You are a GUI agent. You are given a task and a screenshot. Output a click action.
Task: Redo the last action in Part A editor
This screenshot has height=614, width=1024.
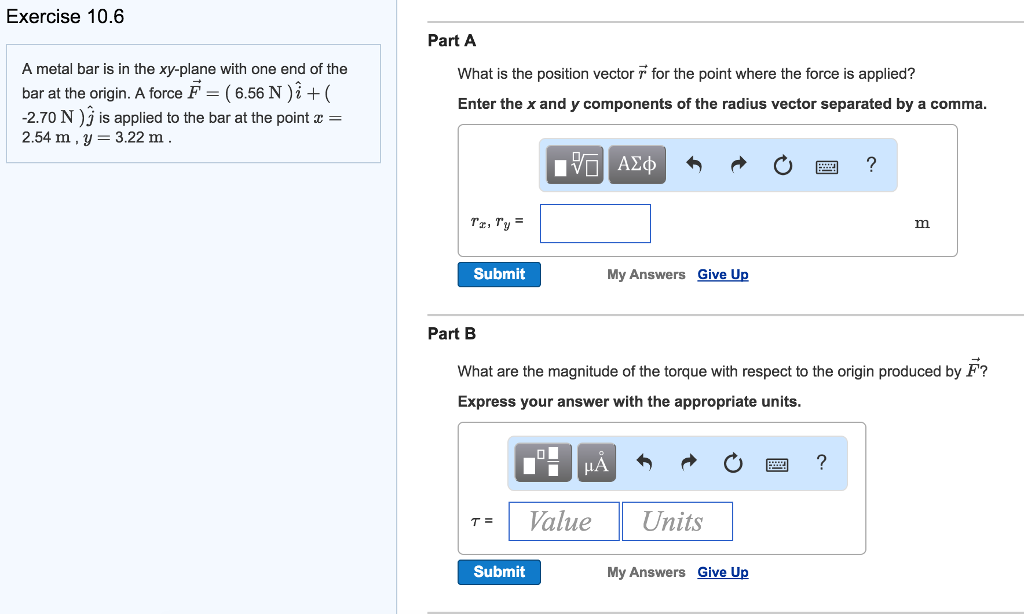click(x=737, y=164)
